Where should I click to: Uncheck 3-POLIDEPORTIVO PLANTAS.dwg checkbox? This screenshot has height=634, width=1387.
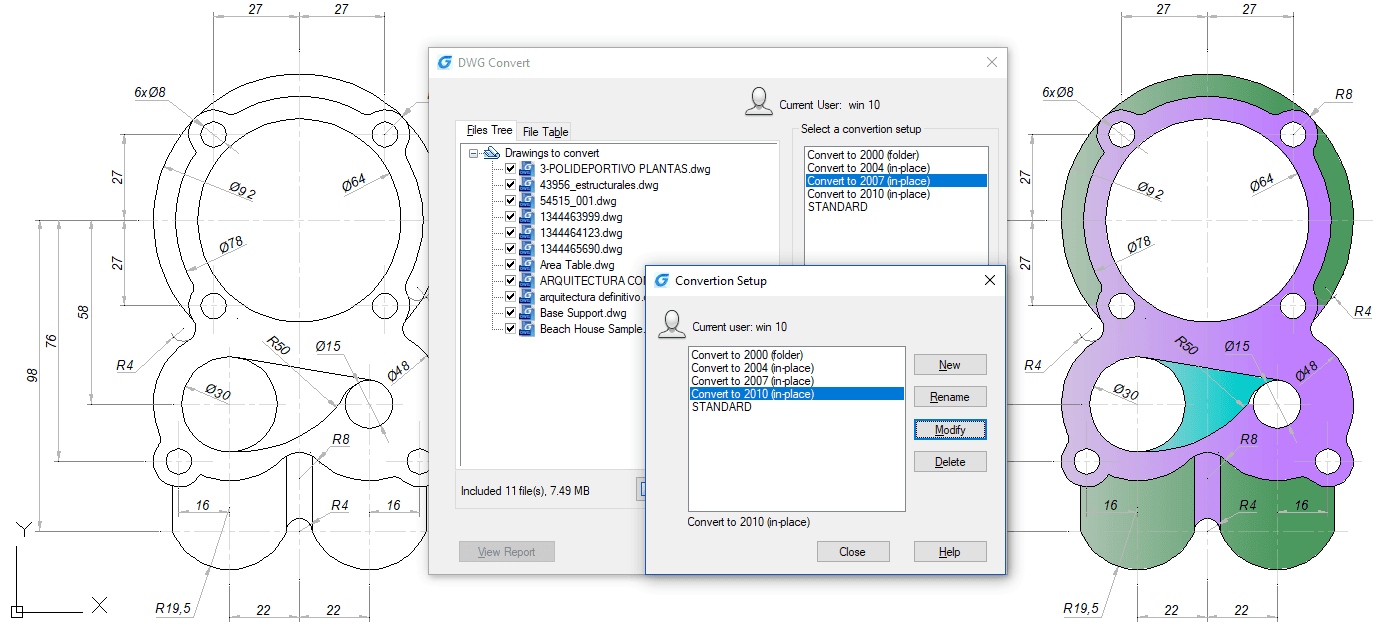[x=511, y=169]
